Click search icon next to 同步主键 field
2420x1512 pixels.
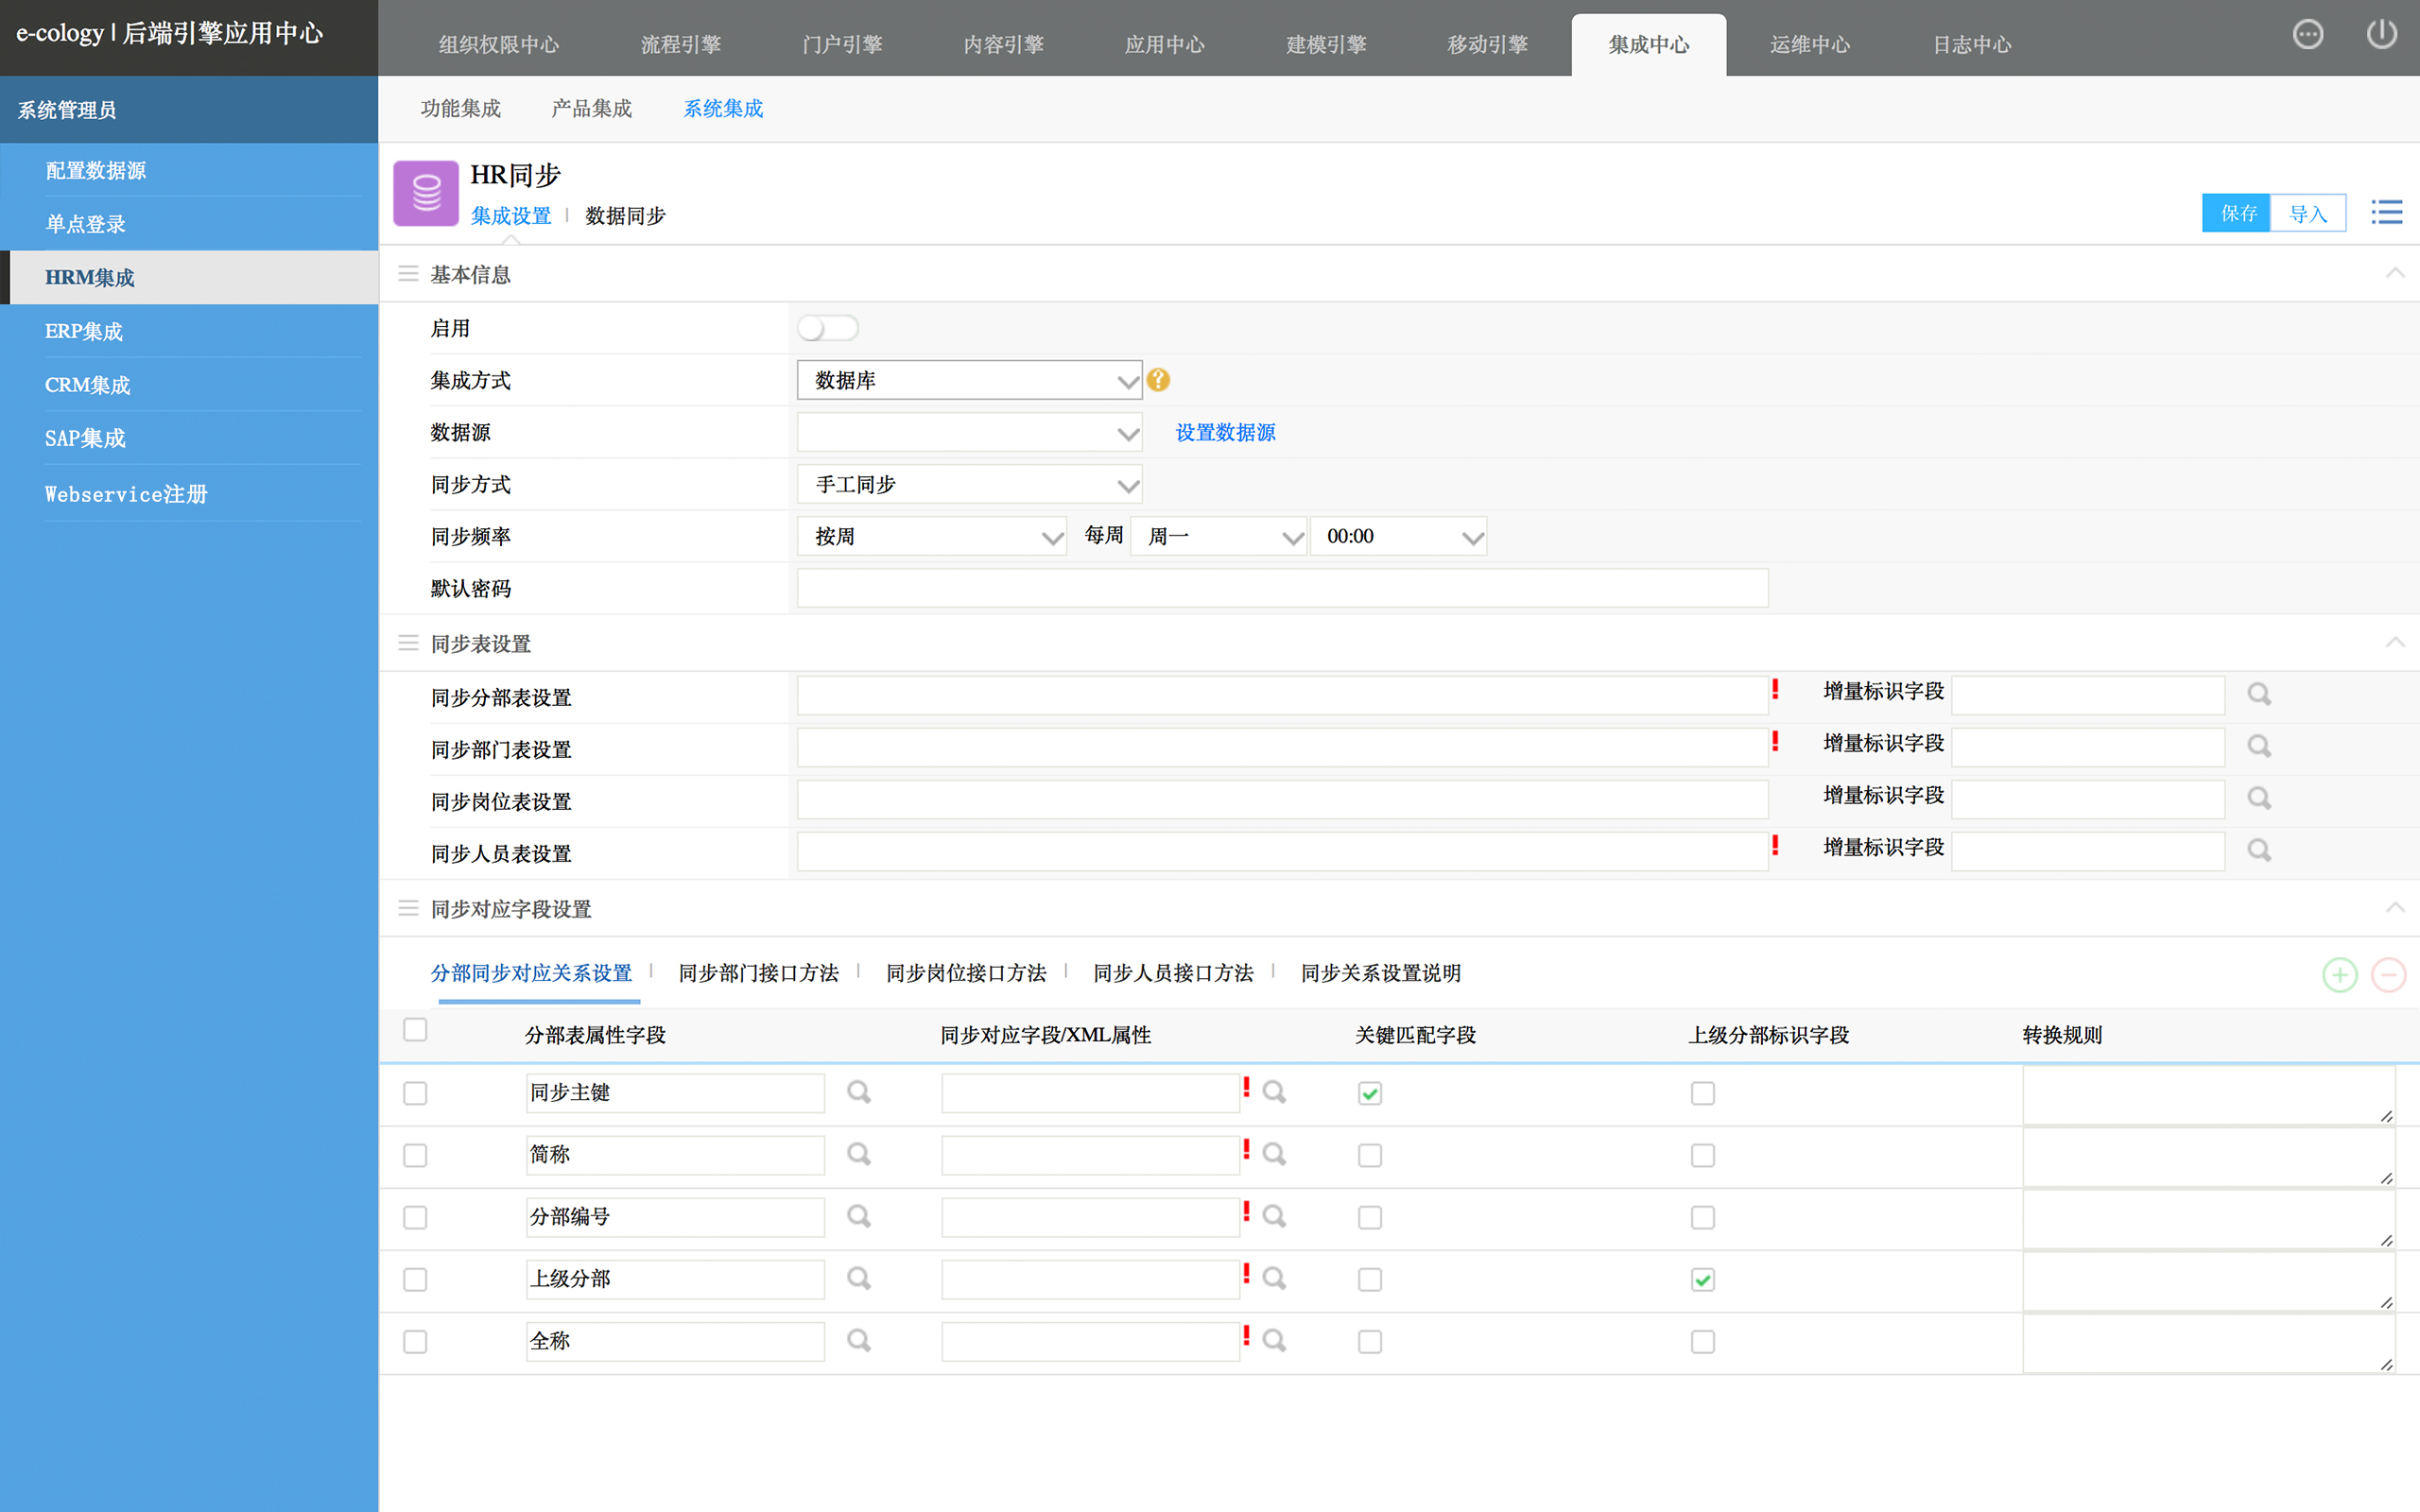858,1092
